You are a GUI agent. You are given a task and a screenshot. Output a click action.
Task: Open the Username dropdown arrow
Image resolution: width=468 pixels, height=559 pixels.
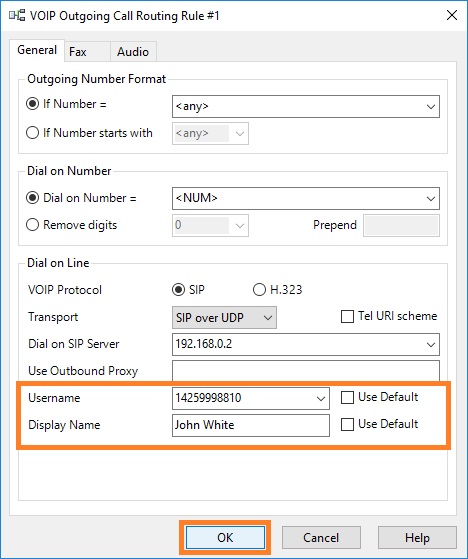[321, 399]
